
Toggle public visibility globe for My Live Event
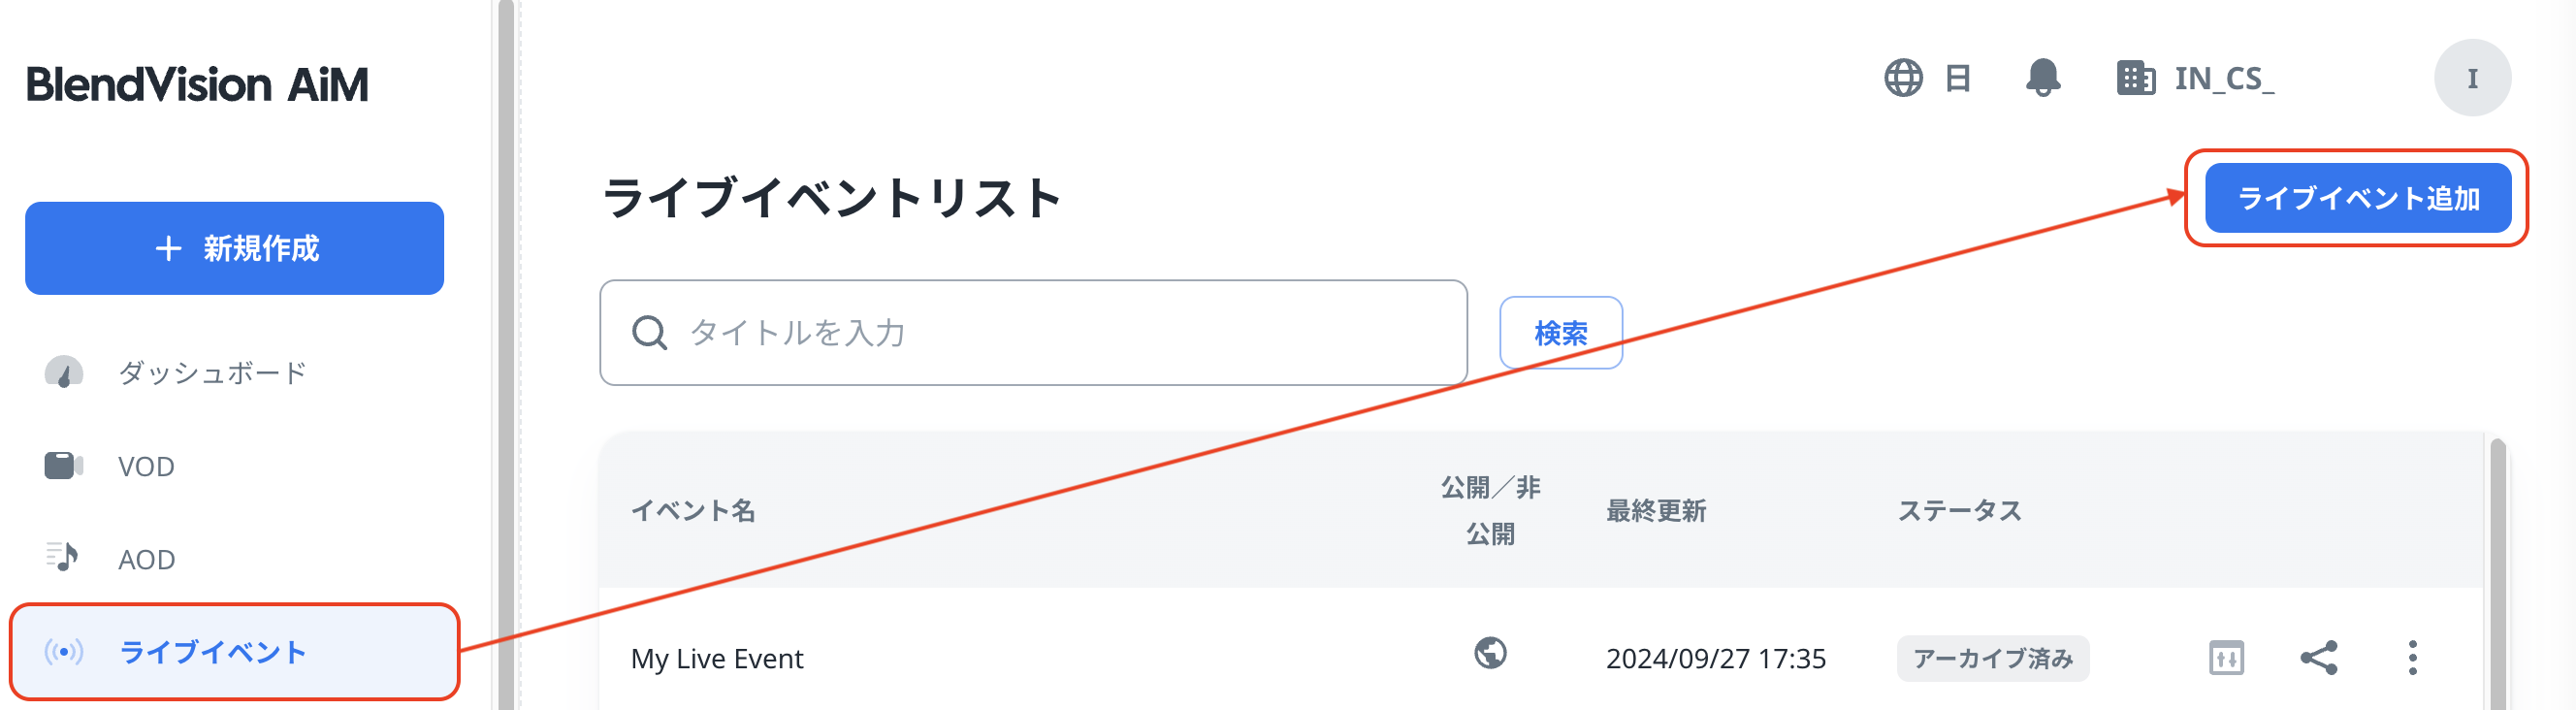coord(1490,658)
